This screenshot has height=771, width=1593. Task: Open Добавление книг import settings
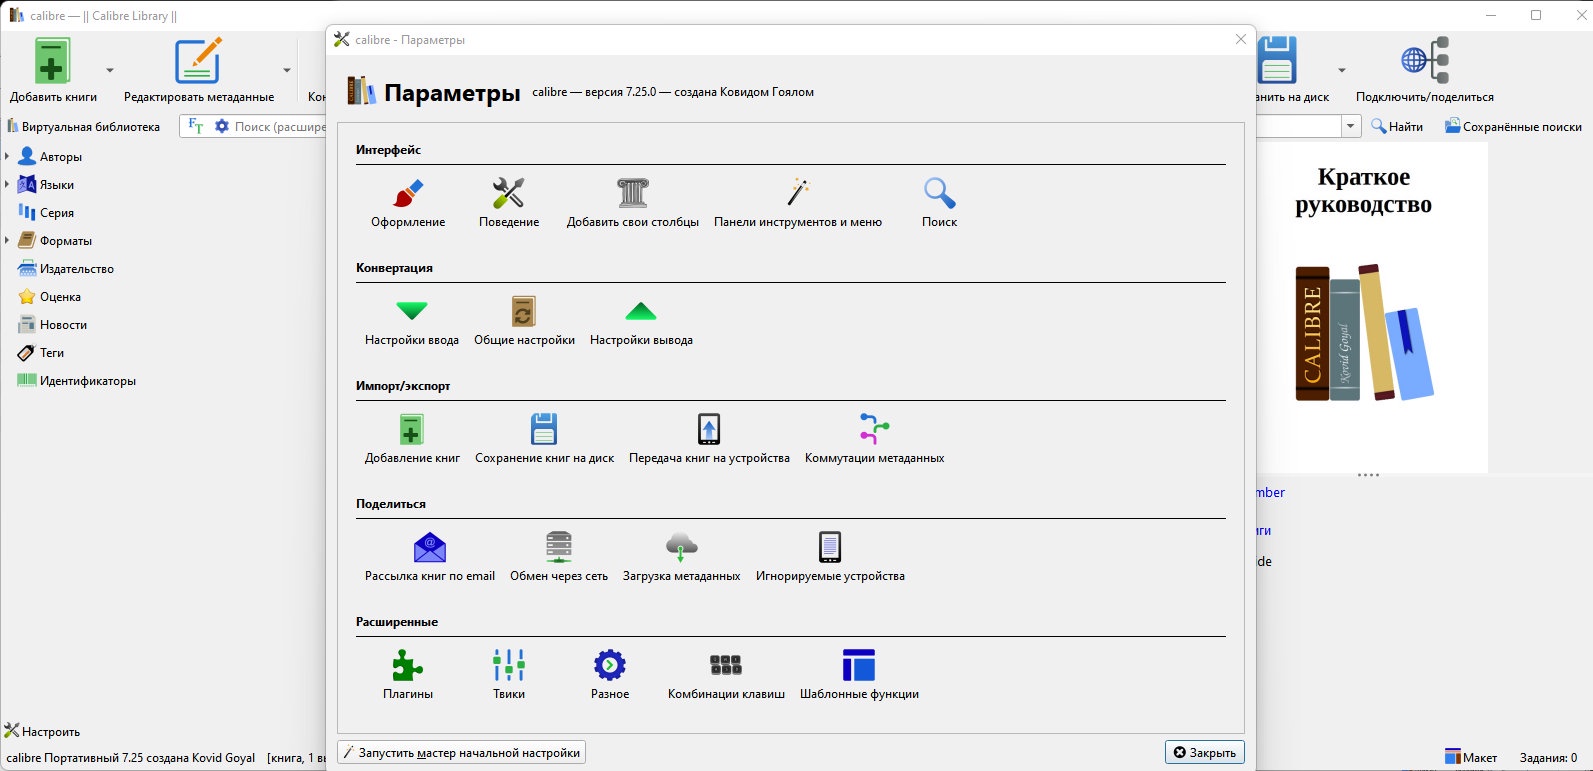(x=412, y=439)
